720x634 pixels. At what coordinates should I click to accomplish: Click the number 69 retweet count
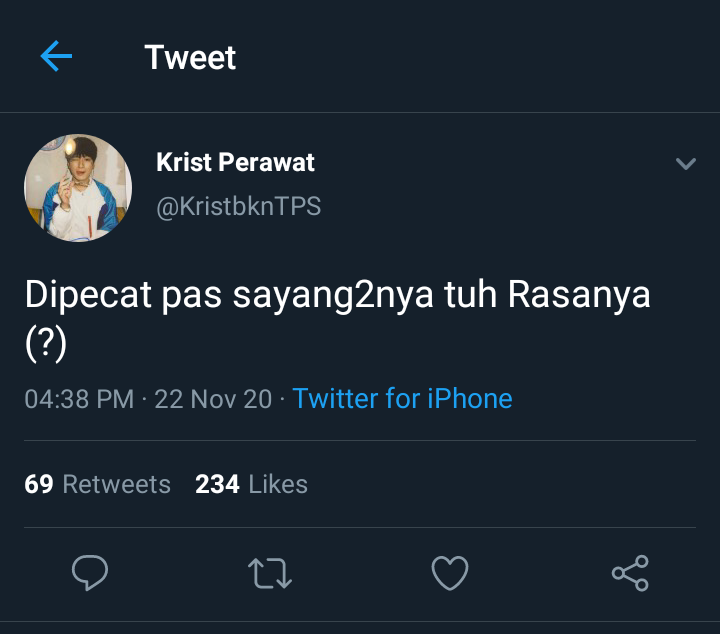point(39,484)
